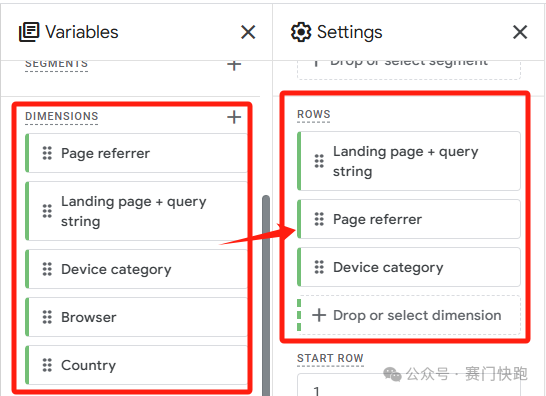Select Landing page + query string dimension
Image resolution: width=546 pixels, height=396 pixels.
click(137, 211)
